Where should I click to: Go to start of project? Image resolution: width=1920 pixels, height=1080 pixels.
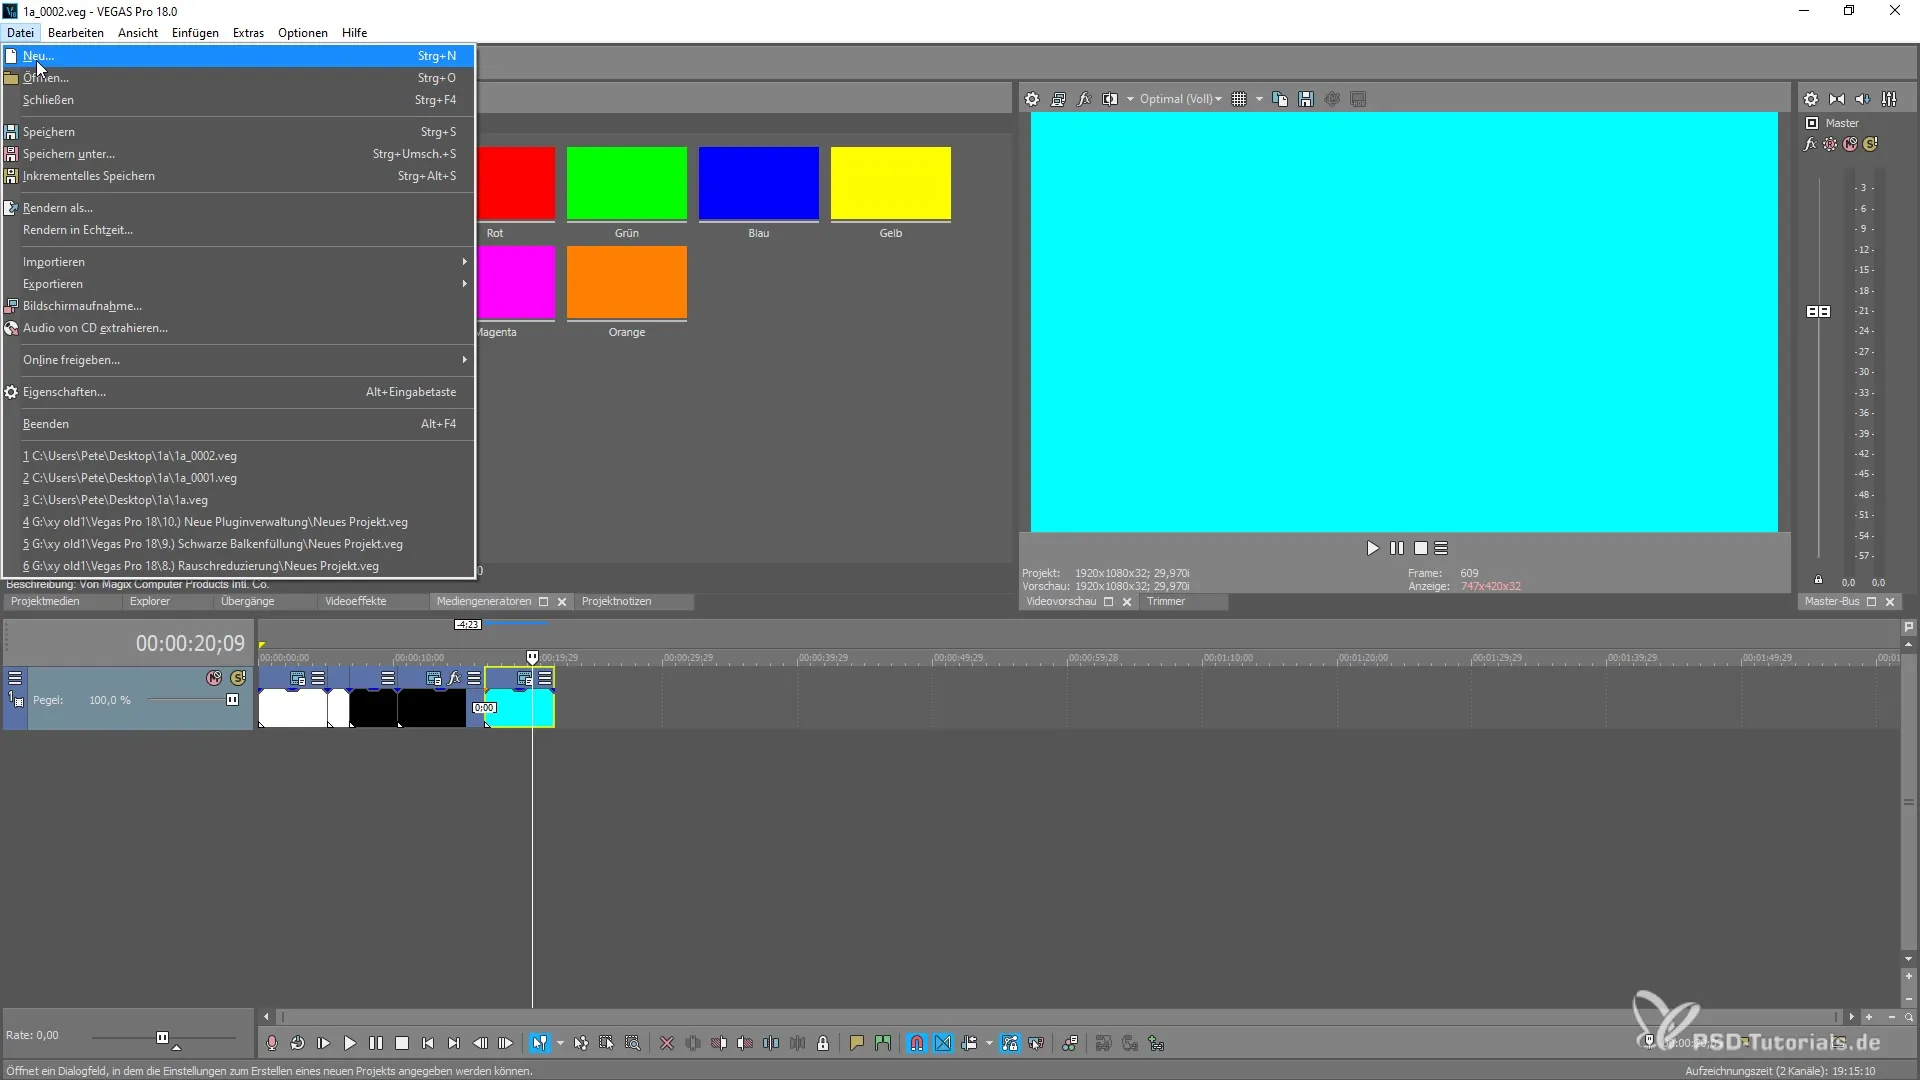tap(427, 1043)
